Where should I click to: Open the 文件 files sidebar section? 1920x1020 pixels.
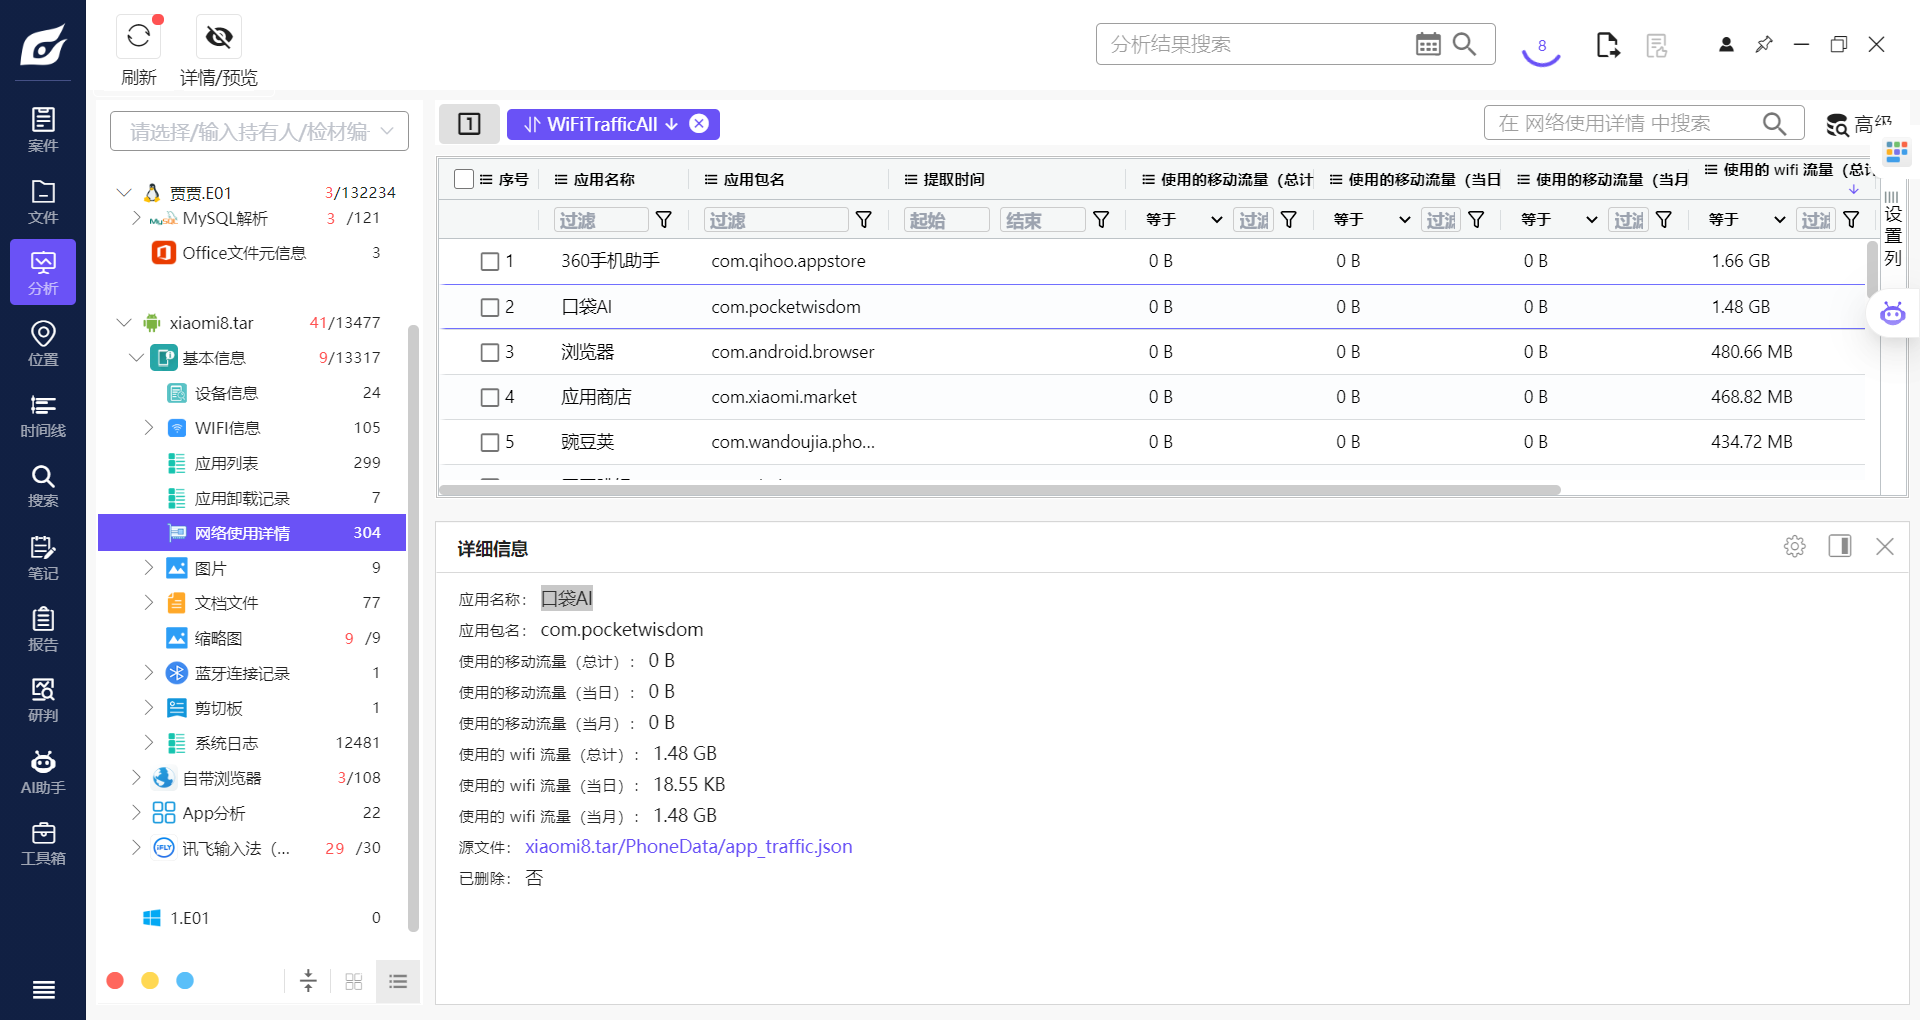[x=43, y=201]
